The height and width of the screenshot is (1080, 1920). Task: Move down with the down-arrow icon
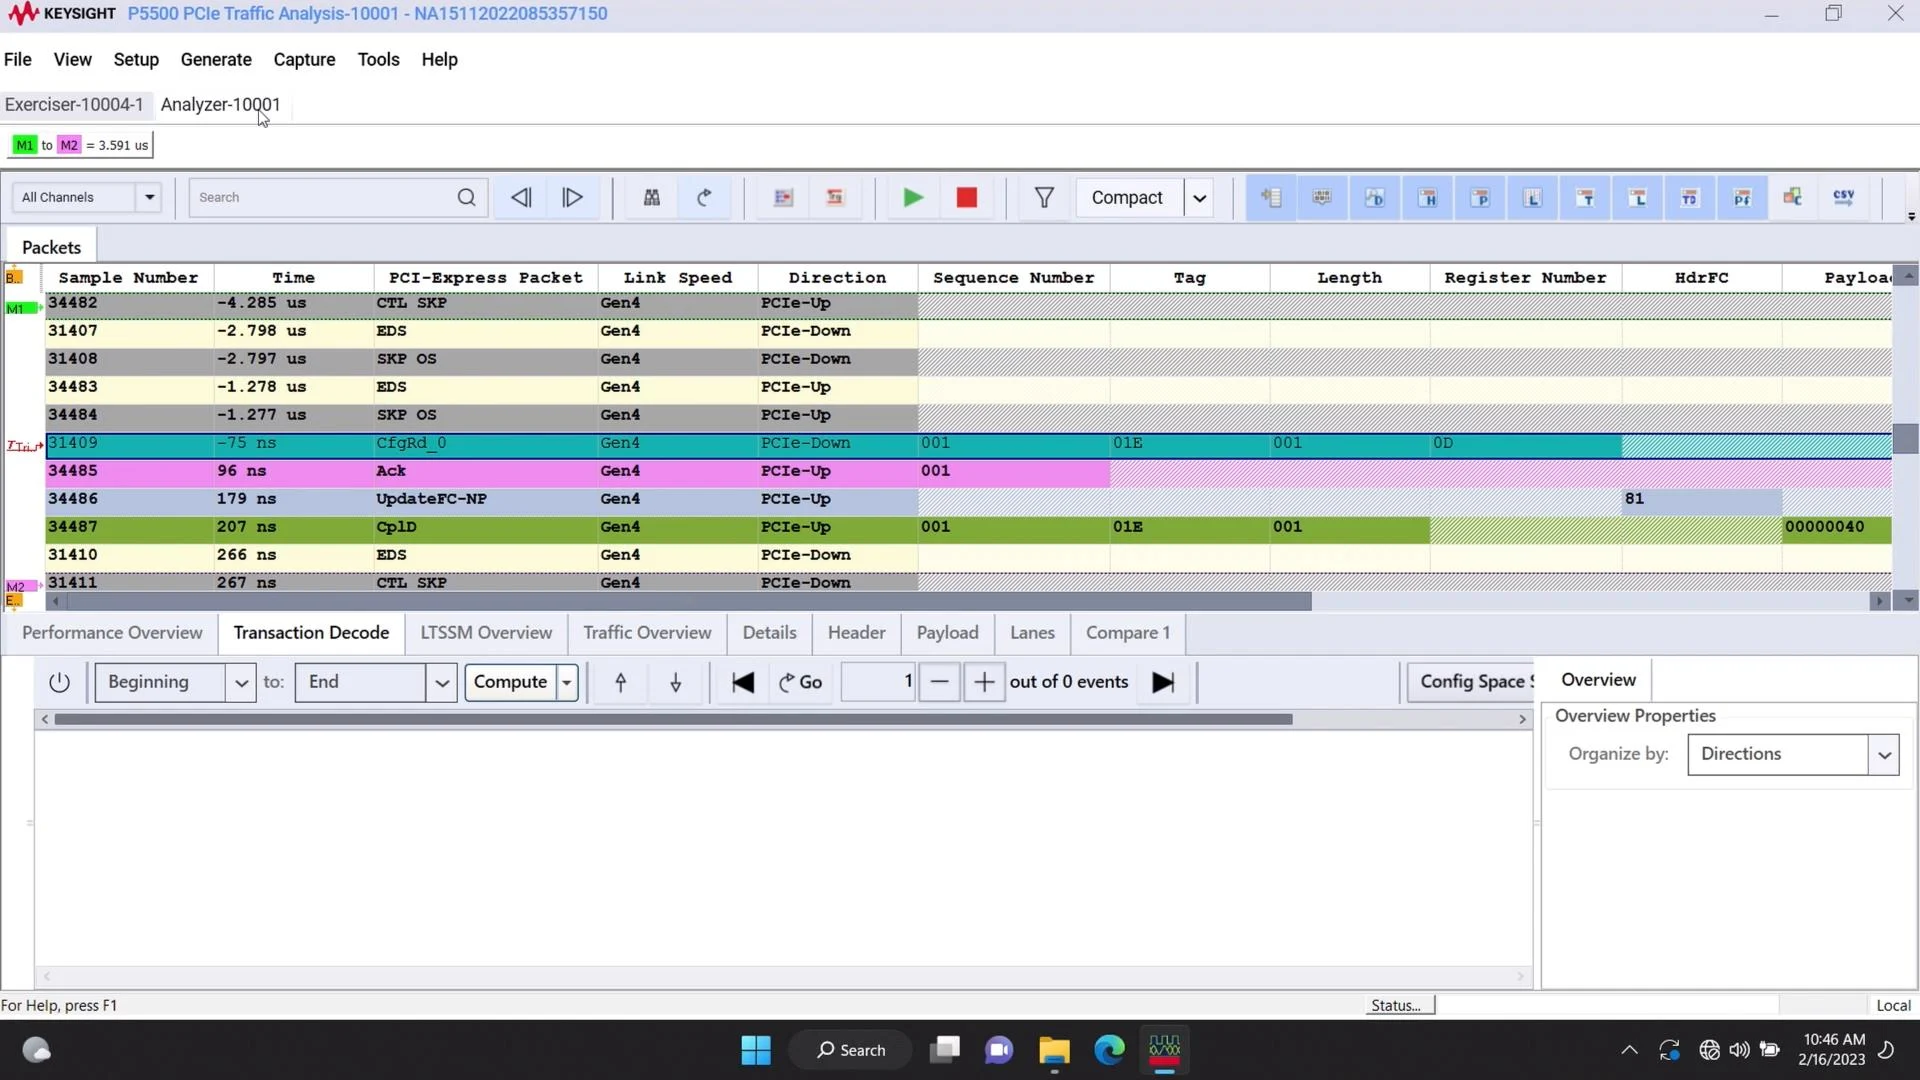pos(676,682)
